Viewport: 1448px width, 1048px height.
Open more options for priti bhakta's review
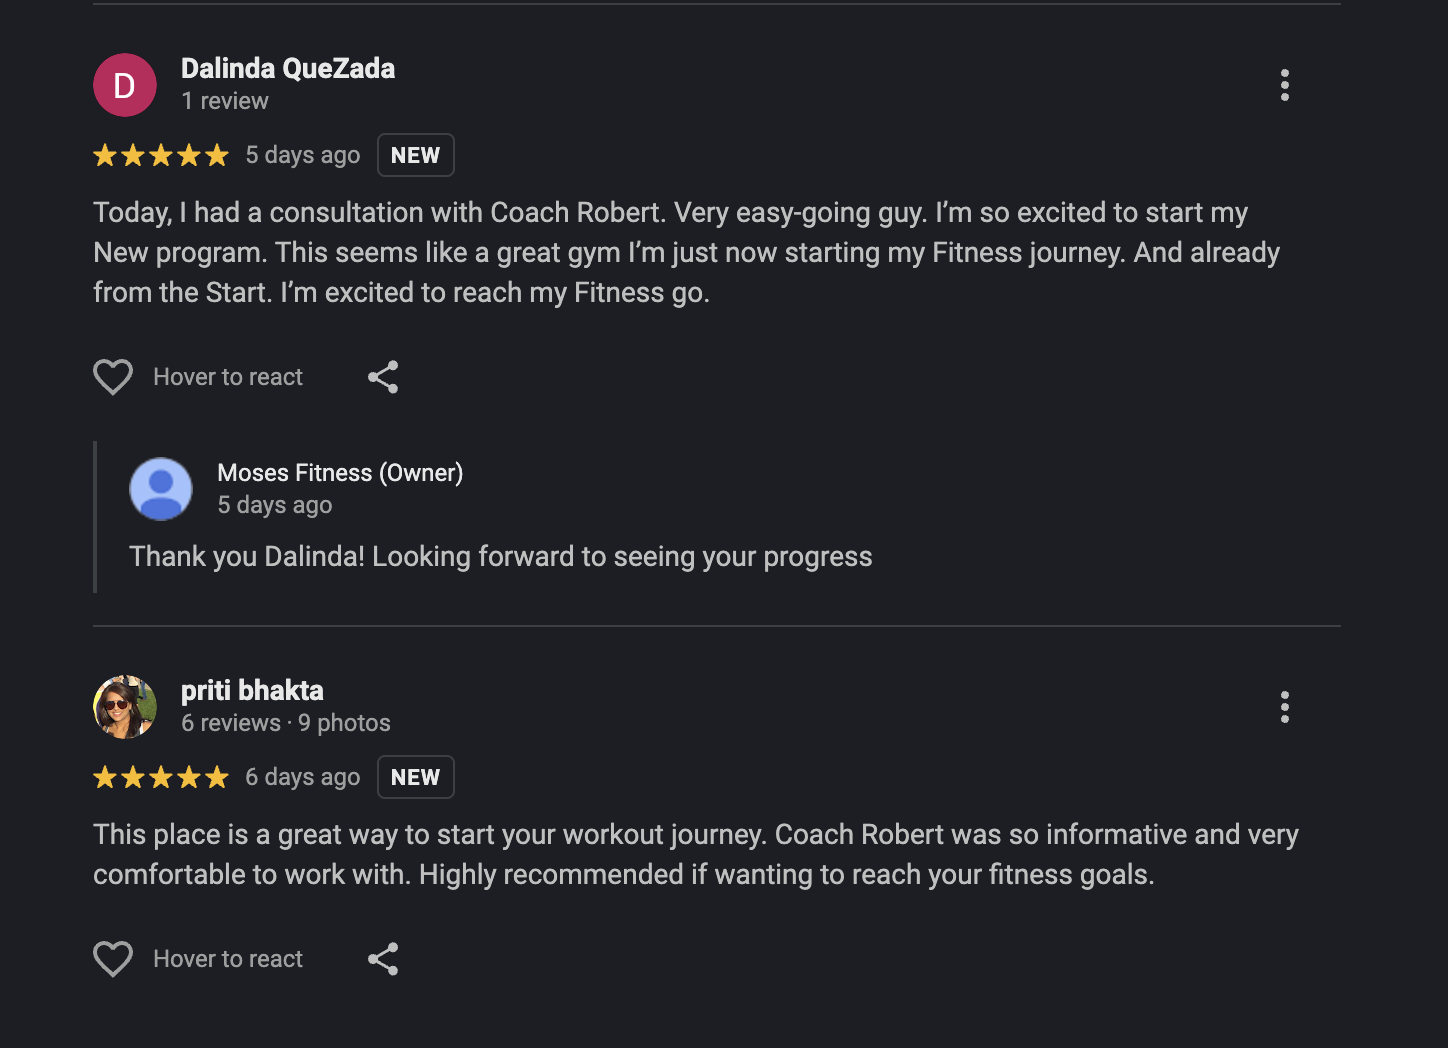coord(1285,707)
